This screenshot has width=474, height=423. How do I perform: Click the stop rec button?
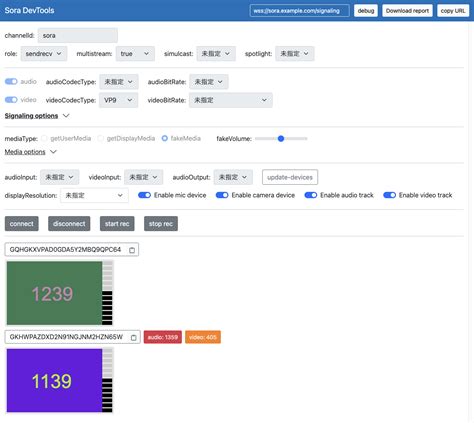pyautogui.click(x=161, y=224)
